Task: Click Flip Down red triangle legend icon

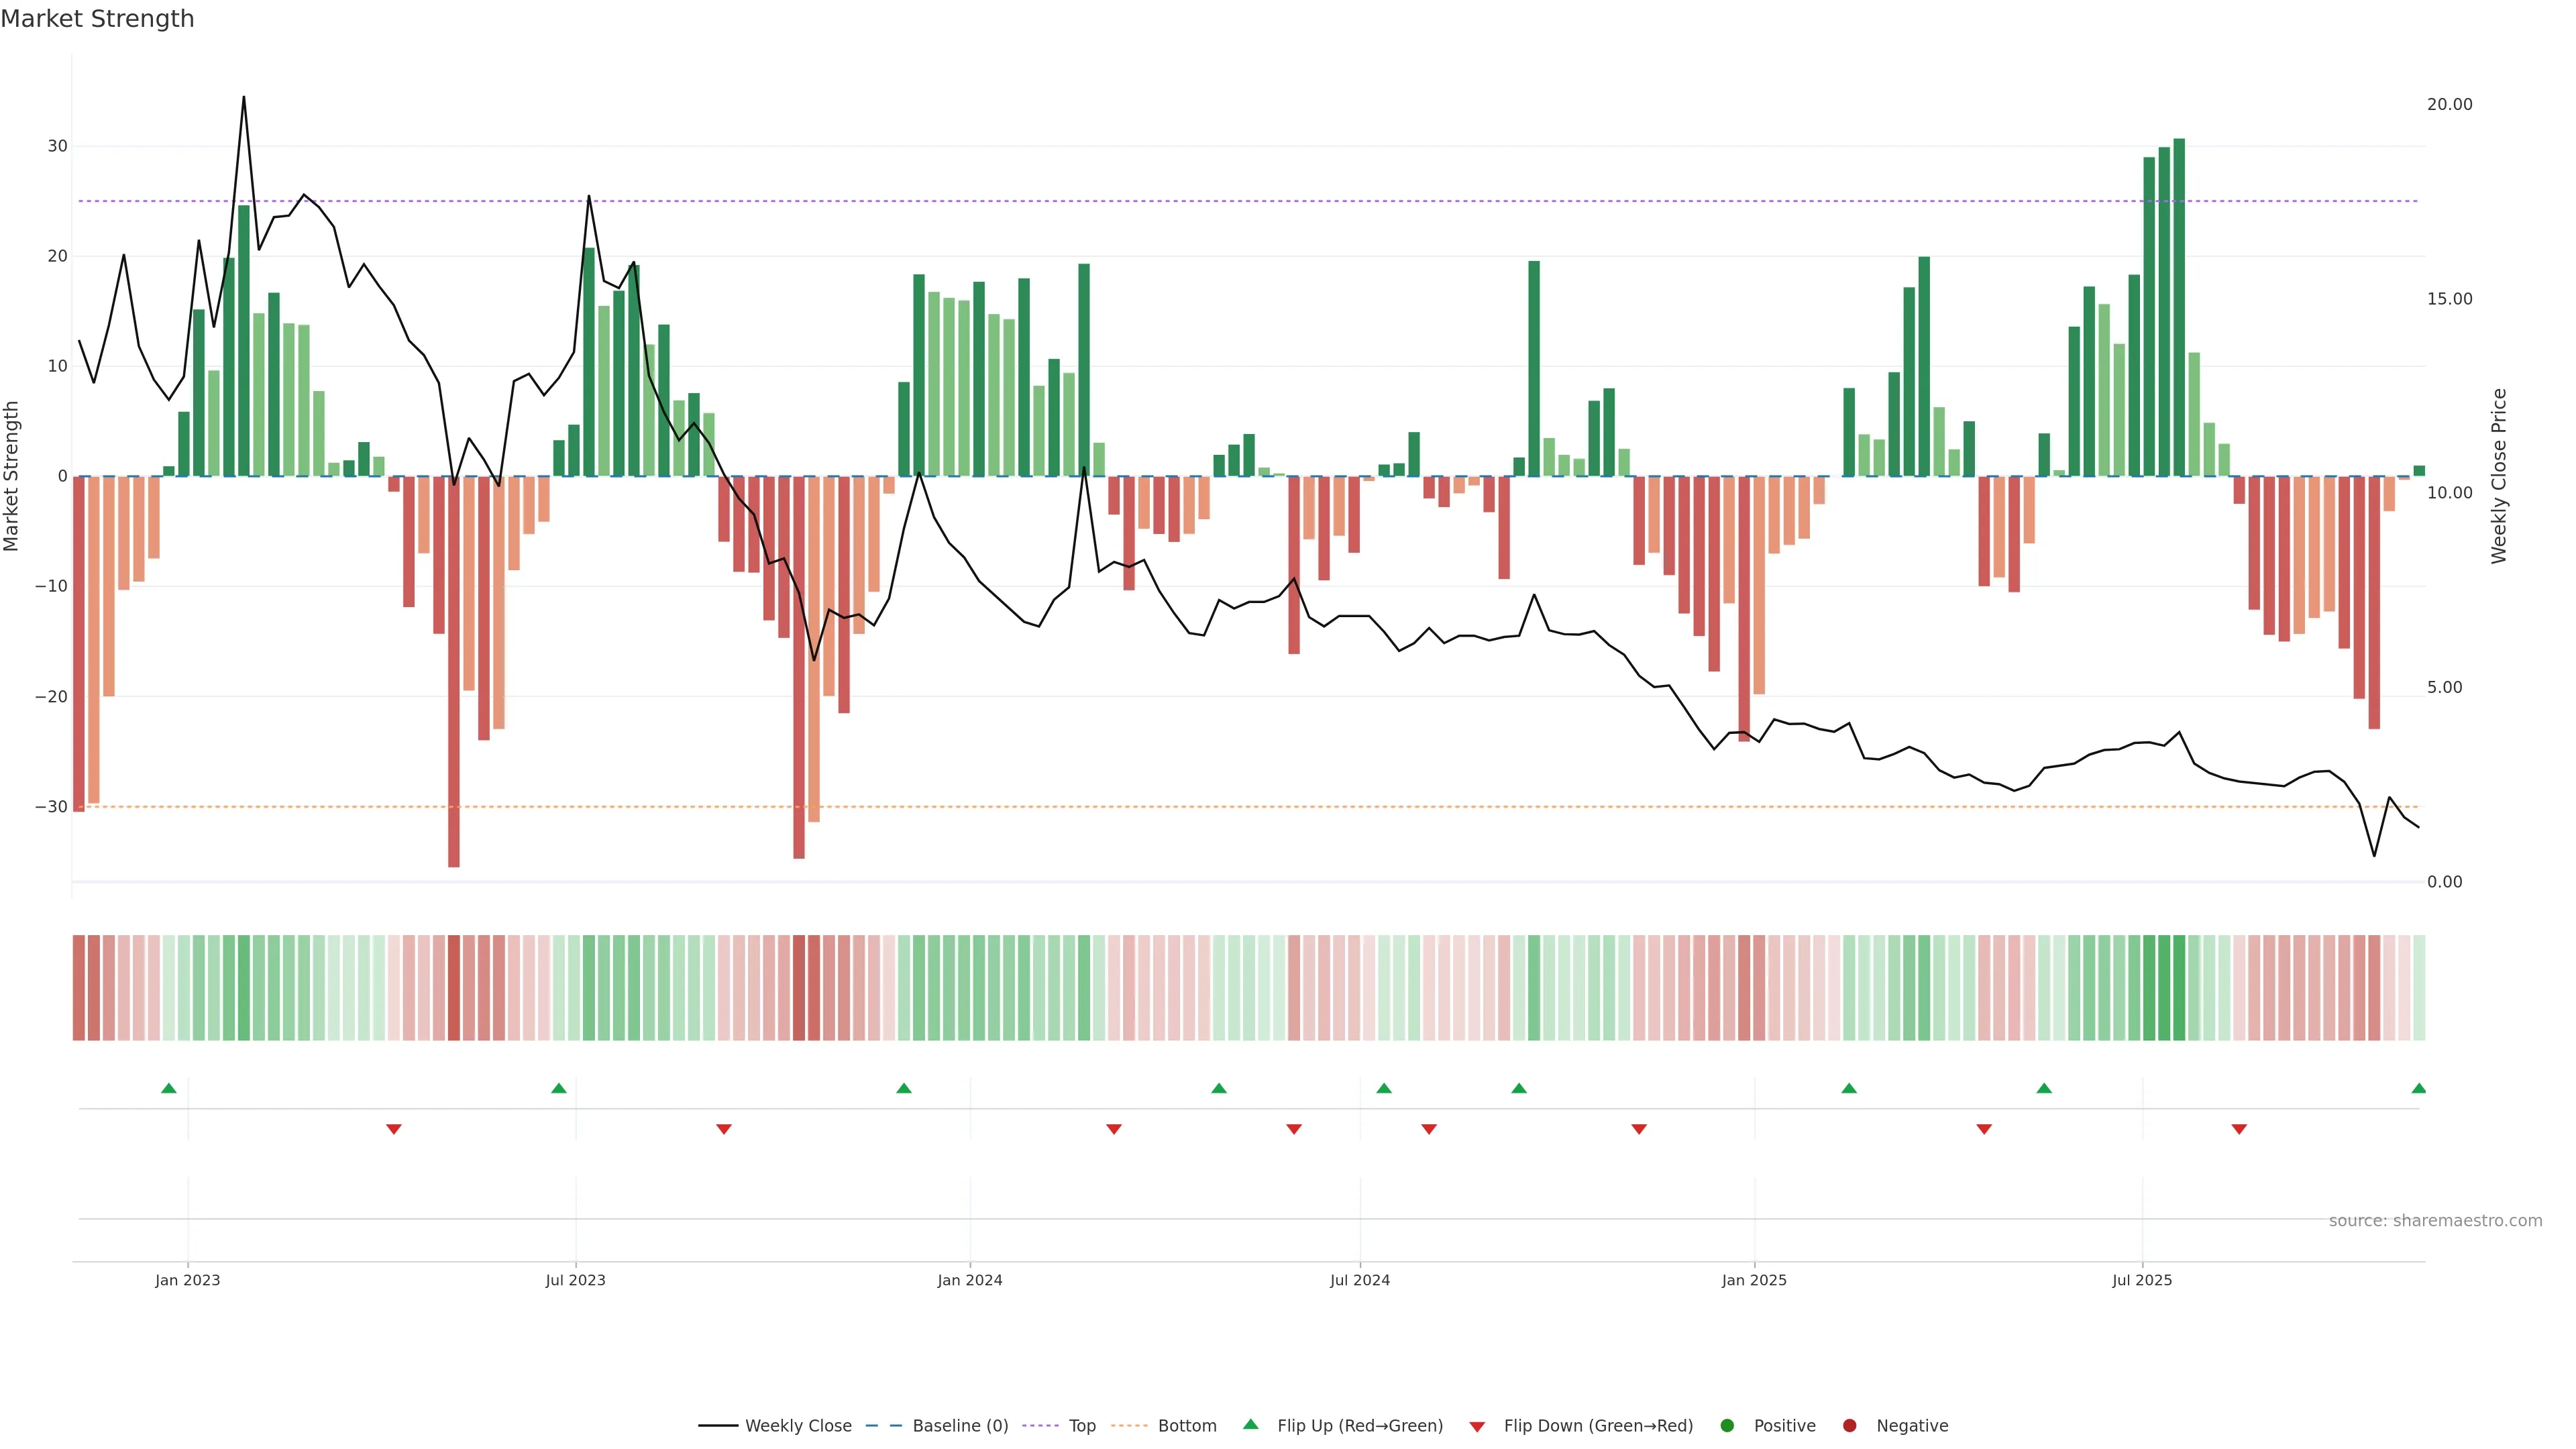Action: (x=1477, y=1427)
